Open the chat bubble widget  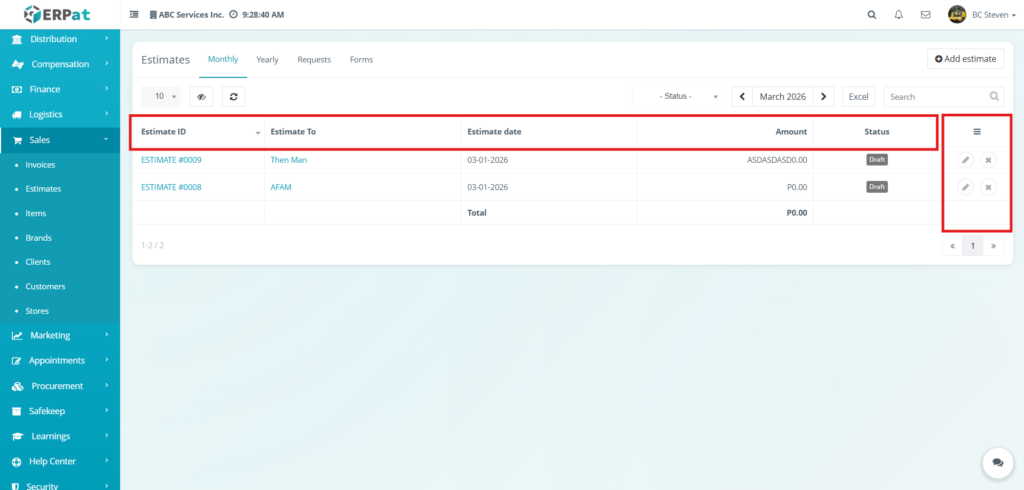pyautogui.click(x=997, y=463)
